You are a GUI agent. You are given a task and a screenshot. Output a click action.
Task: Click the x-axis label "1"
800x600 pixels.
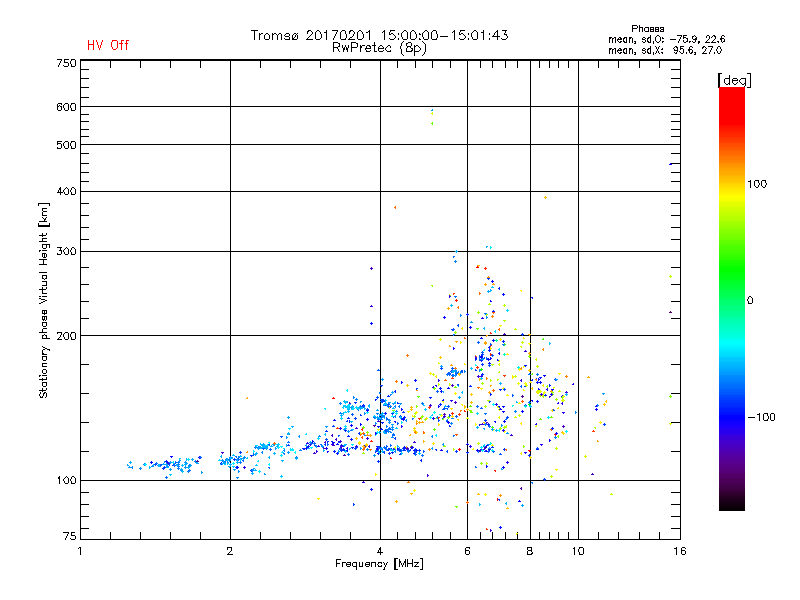[x=80, y=551]
